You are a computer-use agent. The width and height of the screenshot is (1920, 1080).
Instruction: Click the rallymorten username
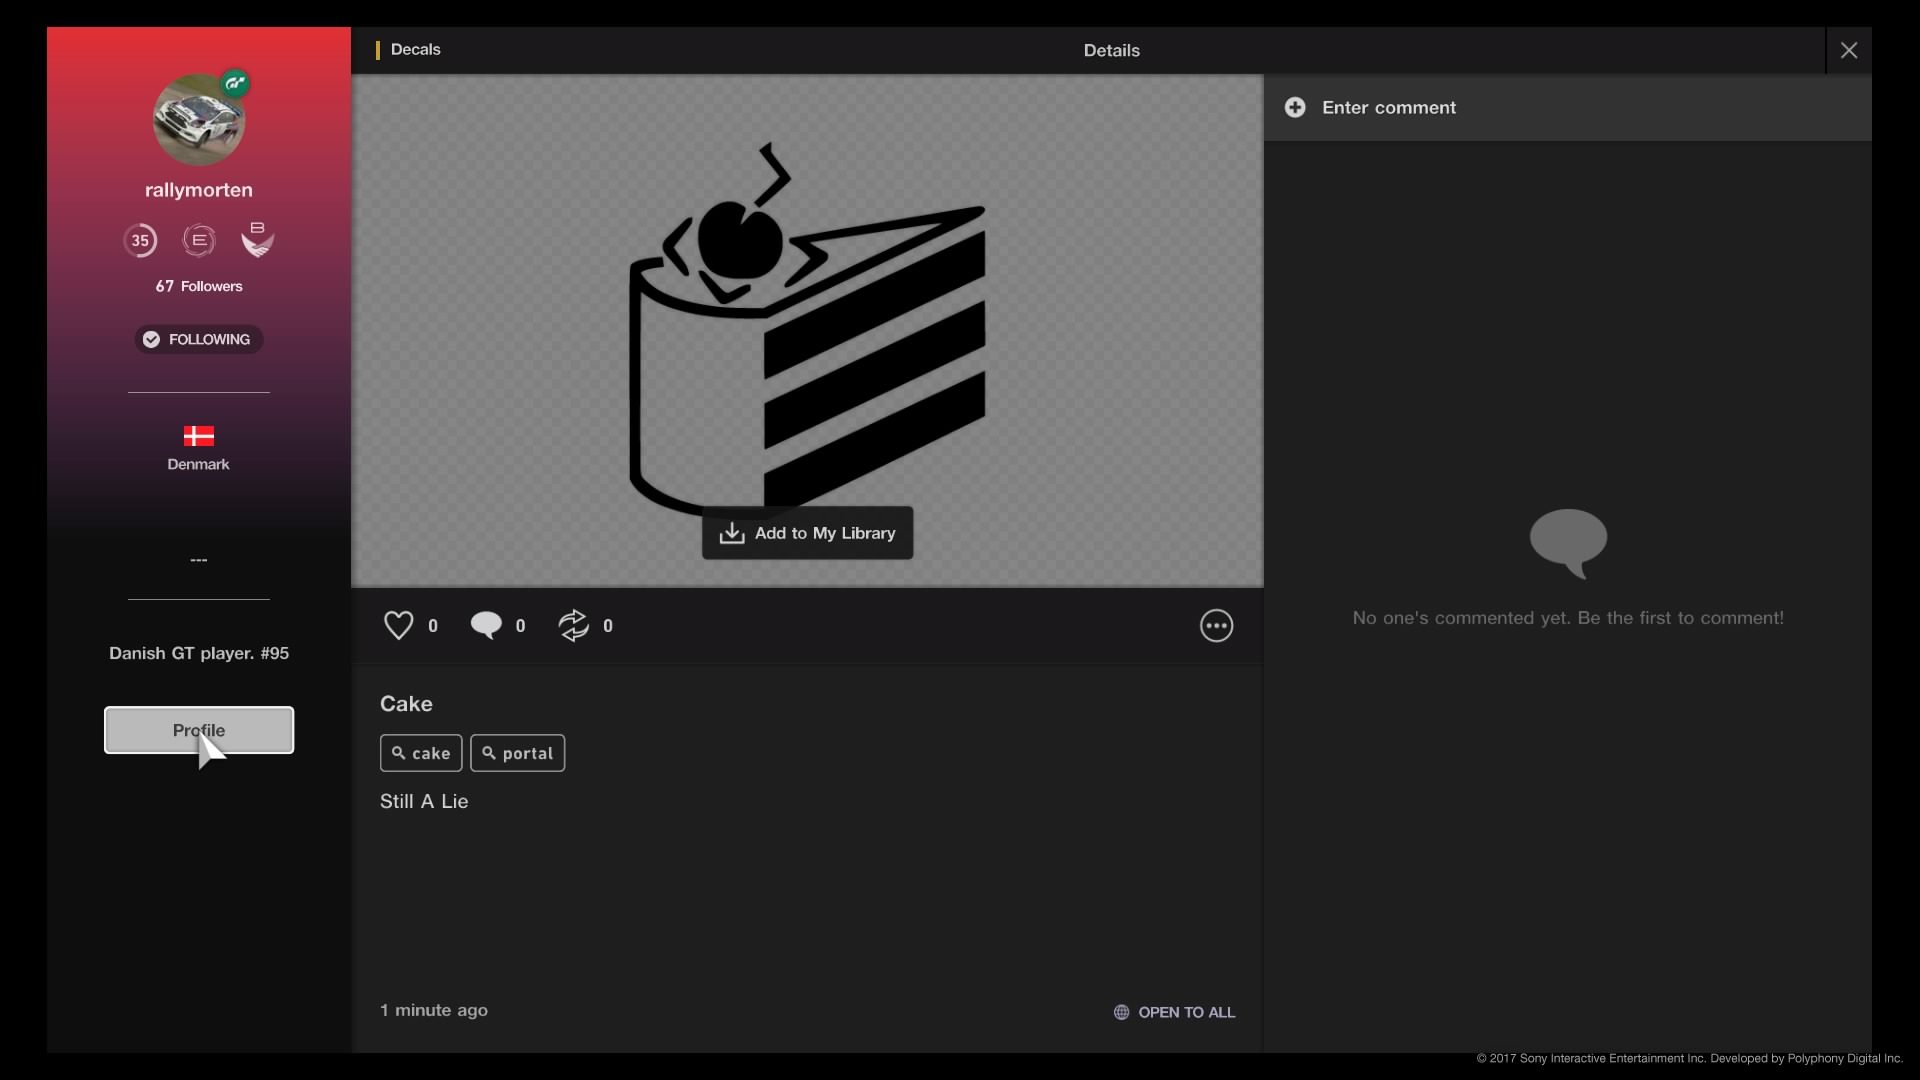pyautogui.click(x=199, y=190)
